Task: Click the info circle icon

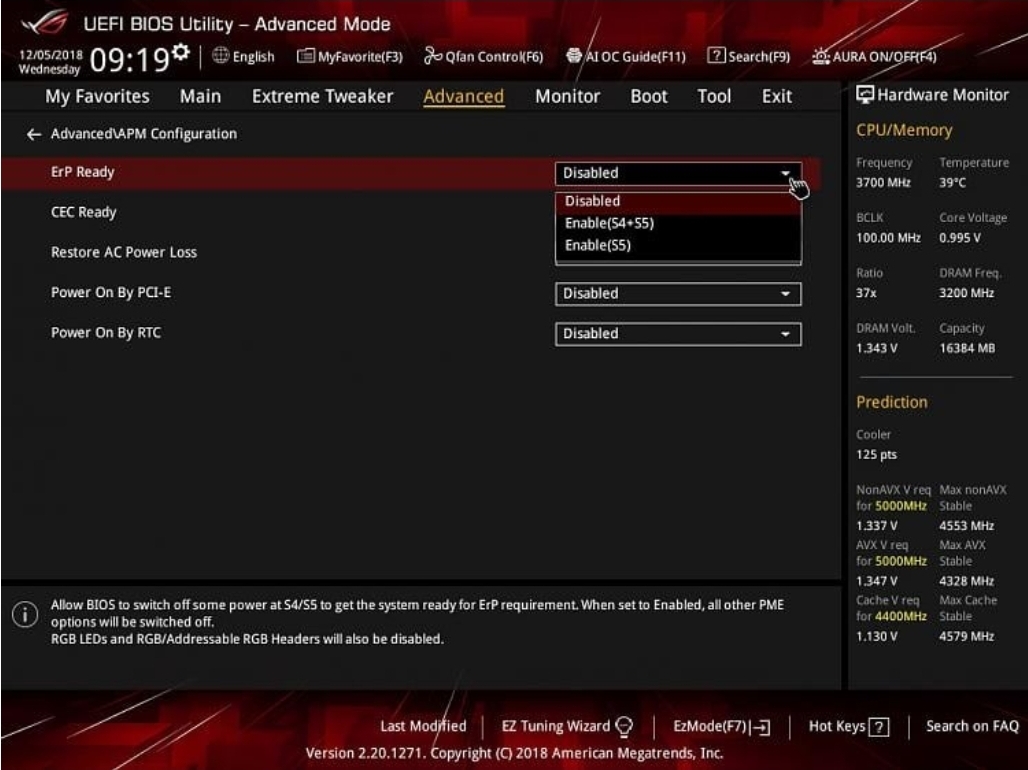Action: (x=25, y=615)
